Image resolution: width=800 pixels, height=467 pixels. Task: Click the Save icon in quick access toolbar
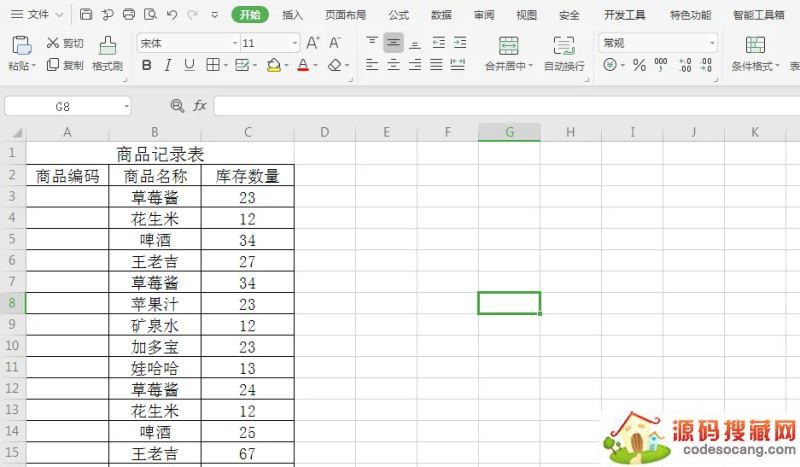point(86,15)
